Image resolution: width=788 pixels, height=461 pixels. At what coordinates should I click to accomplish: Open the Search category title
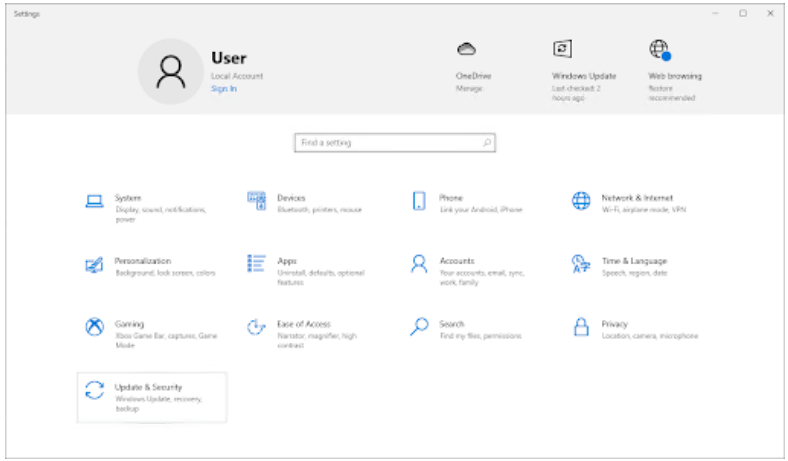point(451,324)
